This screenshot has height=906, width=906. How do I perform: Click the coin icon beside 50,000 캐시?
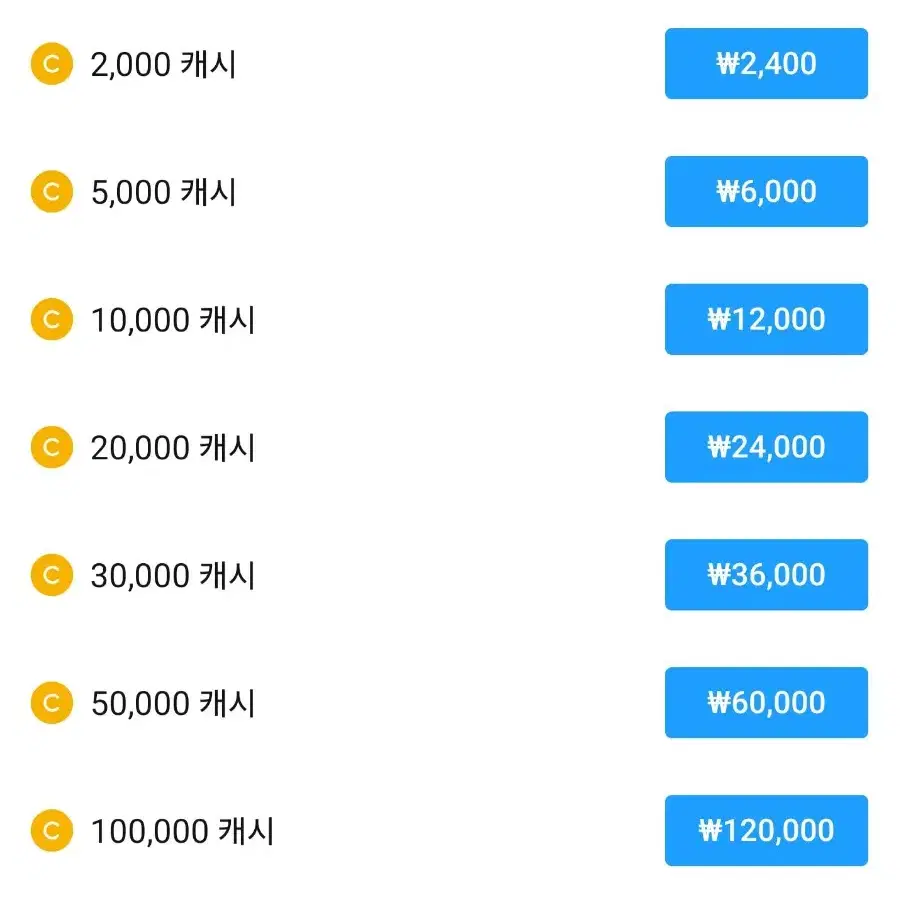[x=51, y=703]
